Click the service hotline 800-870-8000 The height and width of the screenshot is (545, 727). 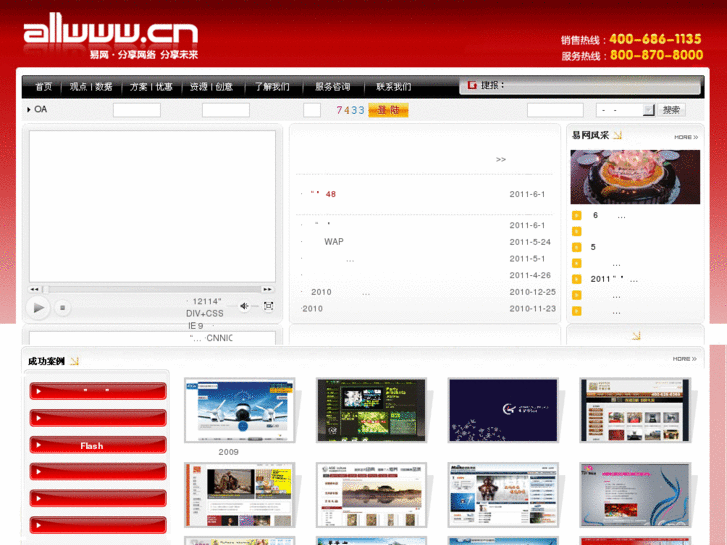coord(657,55)
